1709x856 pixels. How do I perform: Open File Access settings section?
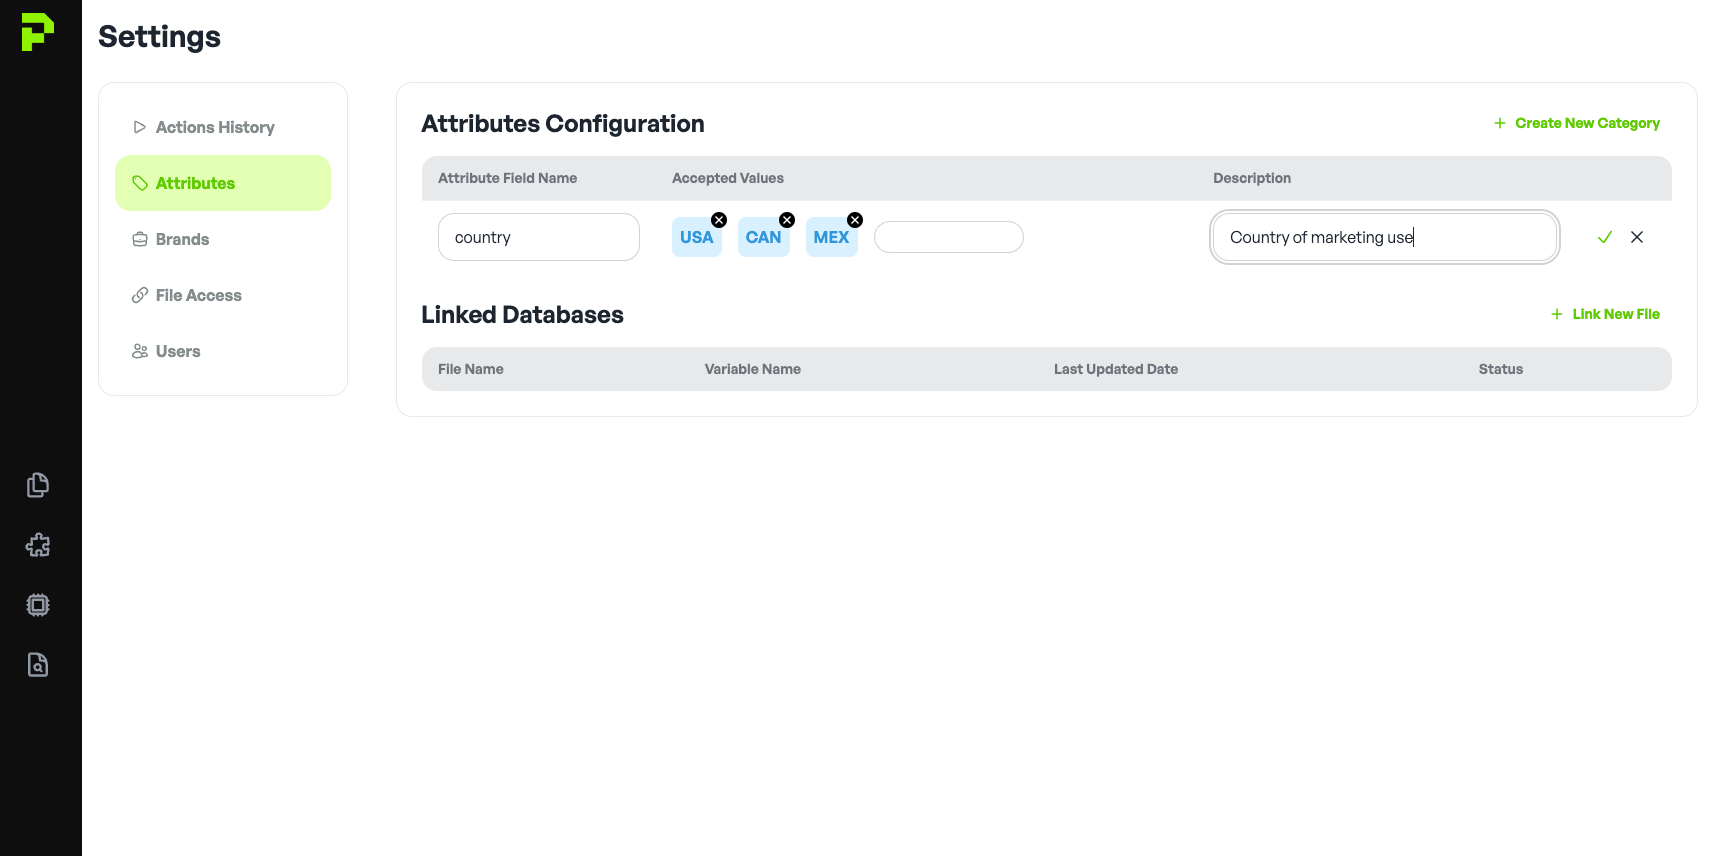(198, 295)
